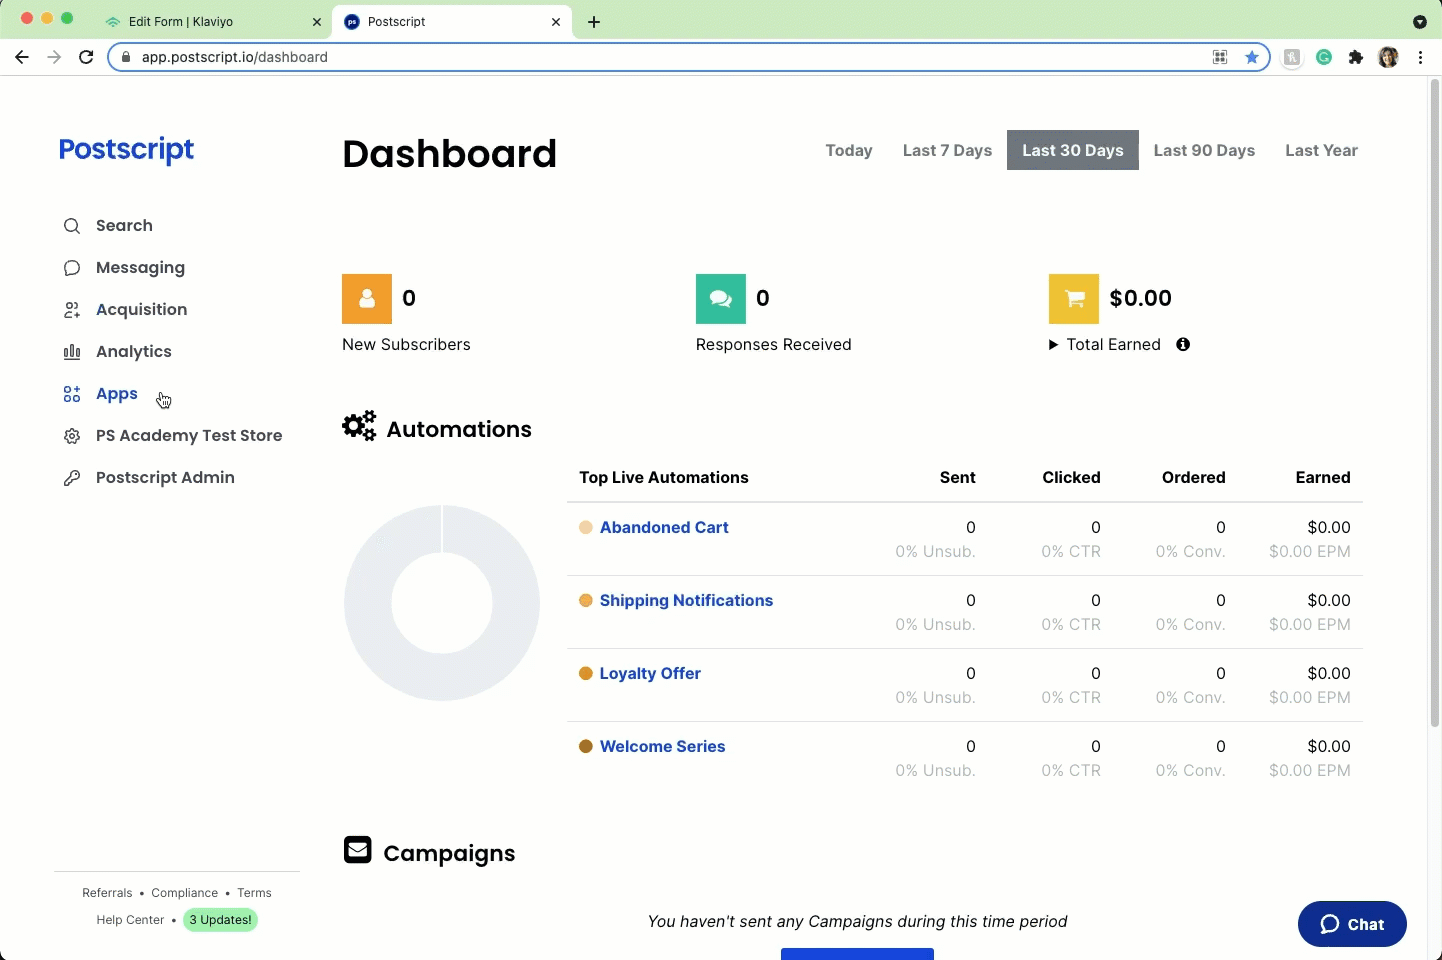The height and width of the screenshot is (960, 1442).
Task: Click the PS Academy Test Store gear icon
Action: [x=72, y=436]
